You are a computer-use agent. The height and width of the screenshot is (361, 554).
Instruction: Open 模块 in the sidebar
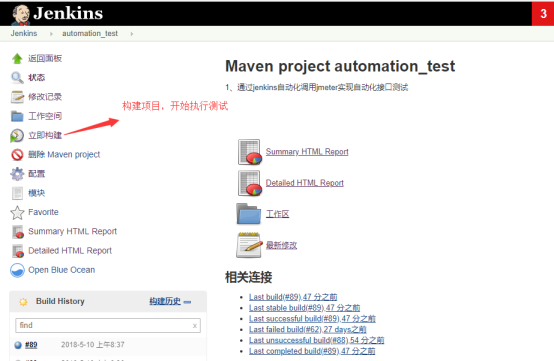coord(36,193)
